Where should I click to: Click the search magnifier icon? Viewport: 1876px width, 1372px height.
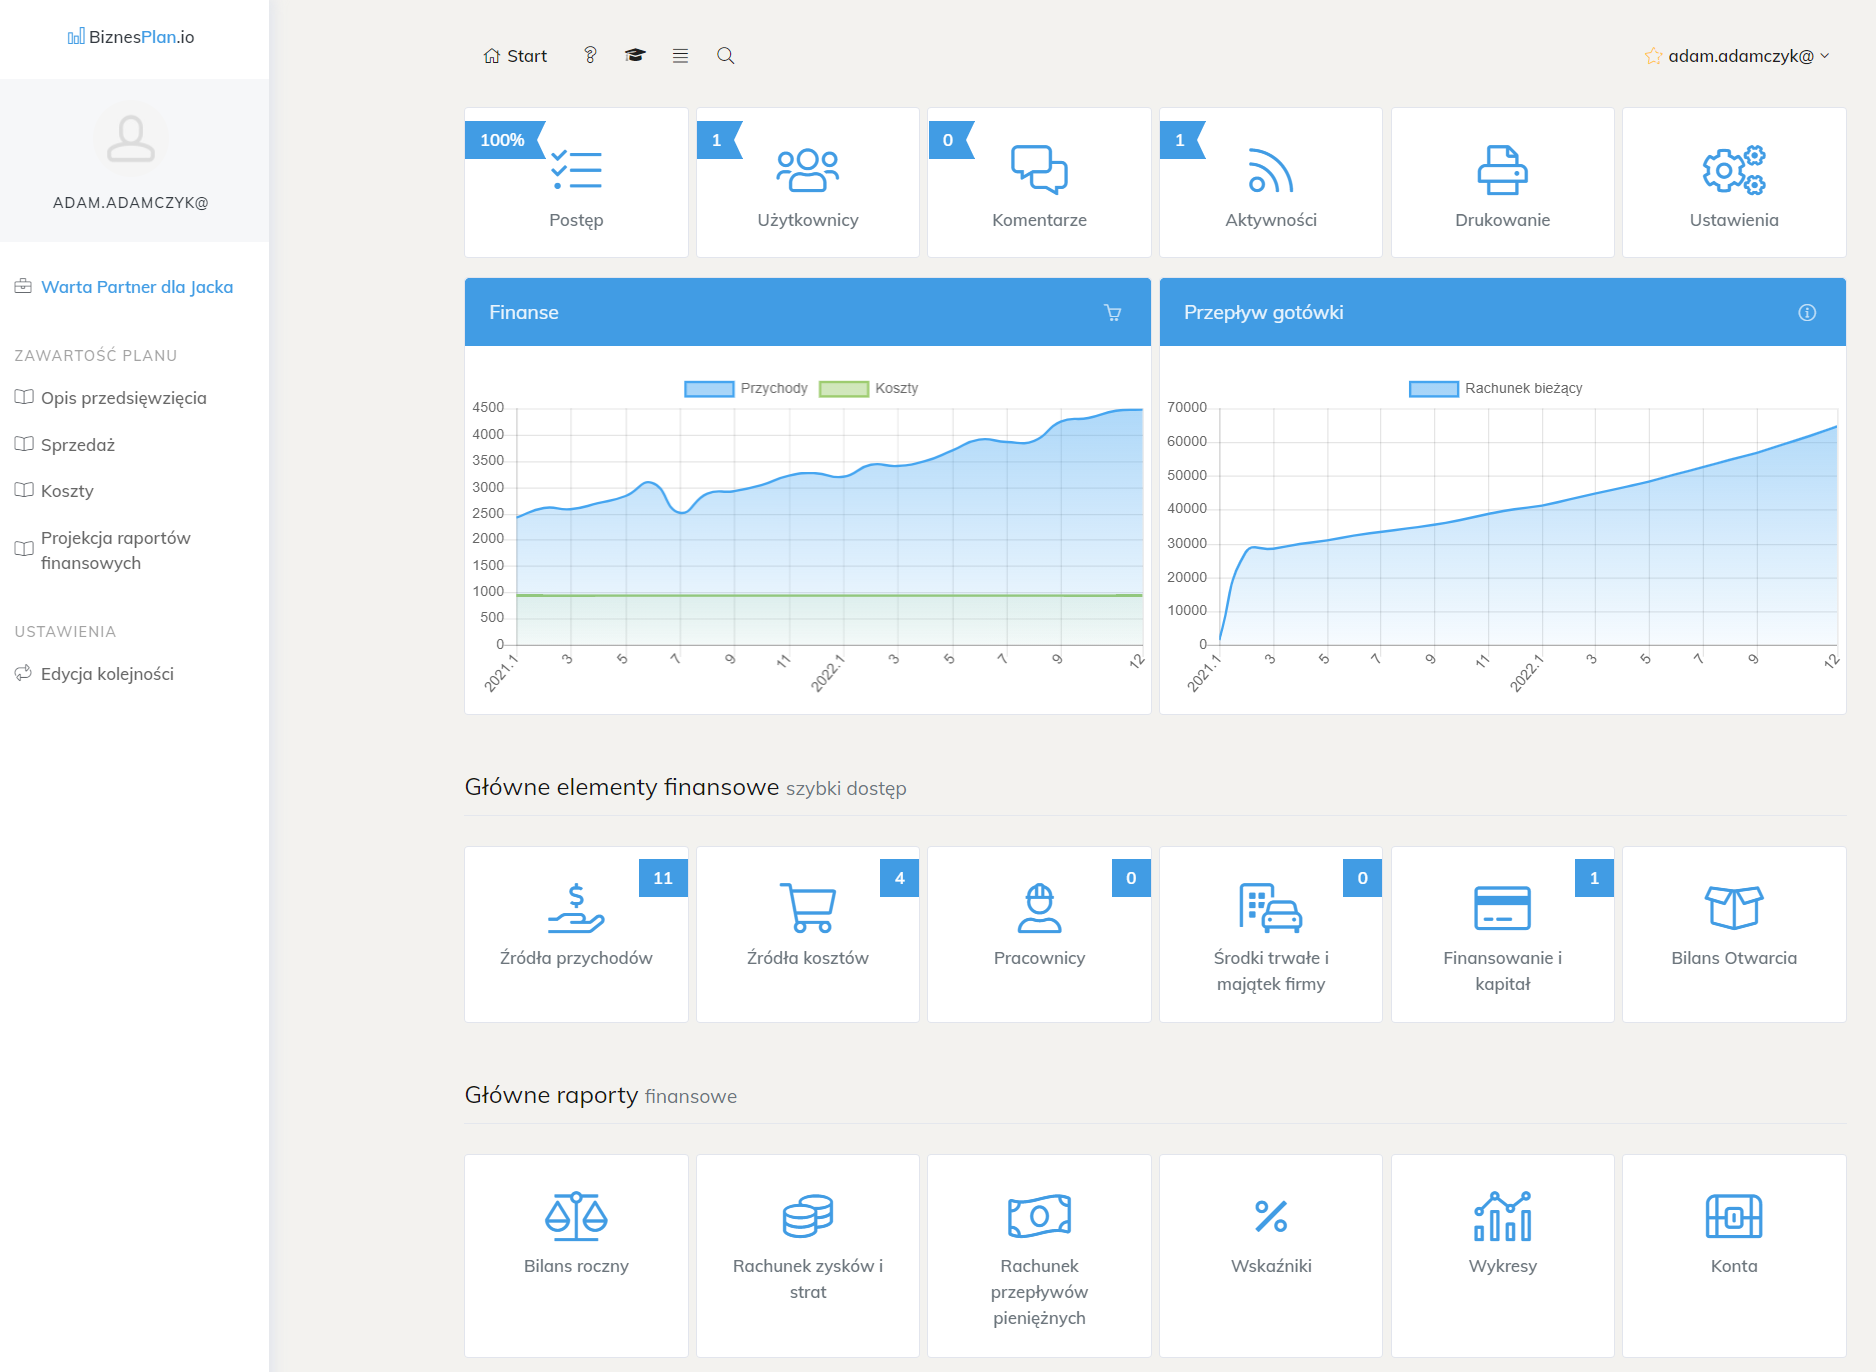click(726, 56)
